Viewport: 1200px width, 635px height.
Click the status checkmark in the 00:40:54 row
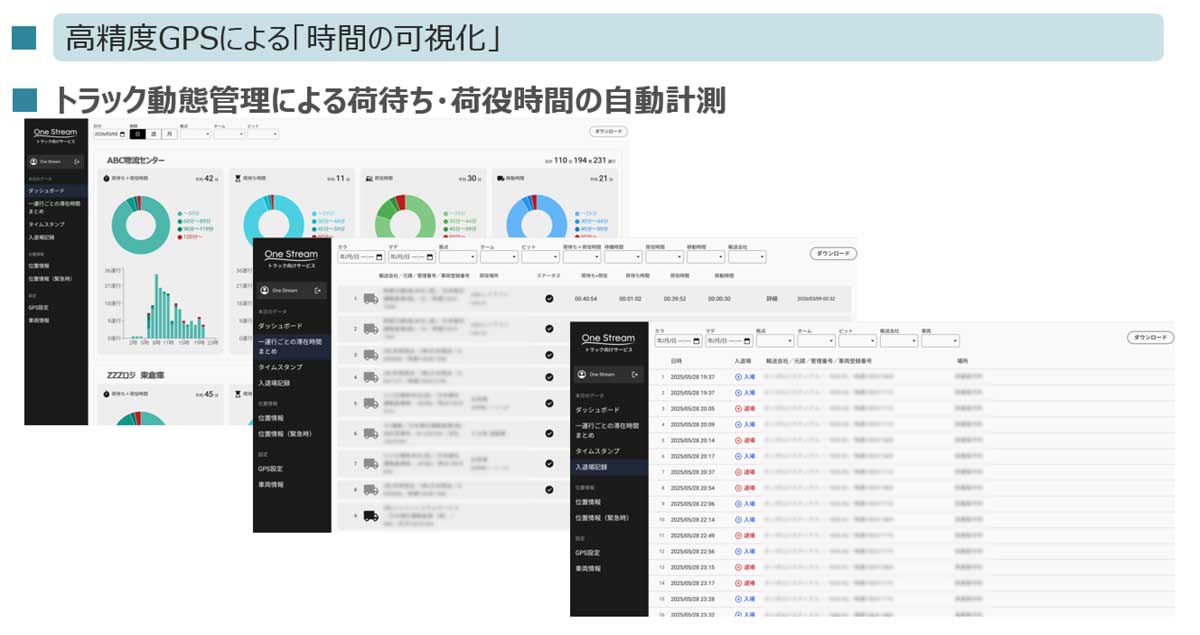[549, 298]
